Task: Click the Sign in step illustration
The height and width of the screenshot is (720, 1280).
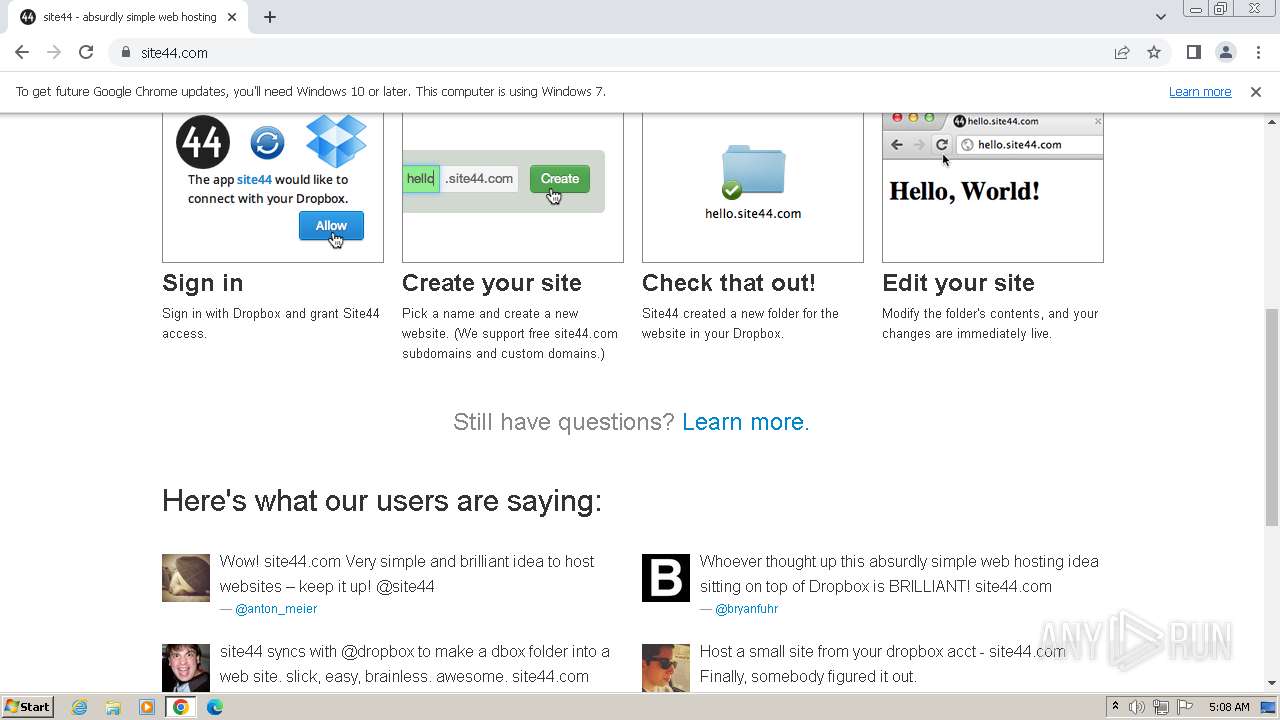Action: [273, 187]
